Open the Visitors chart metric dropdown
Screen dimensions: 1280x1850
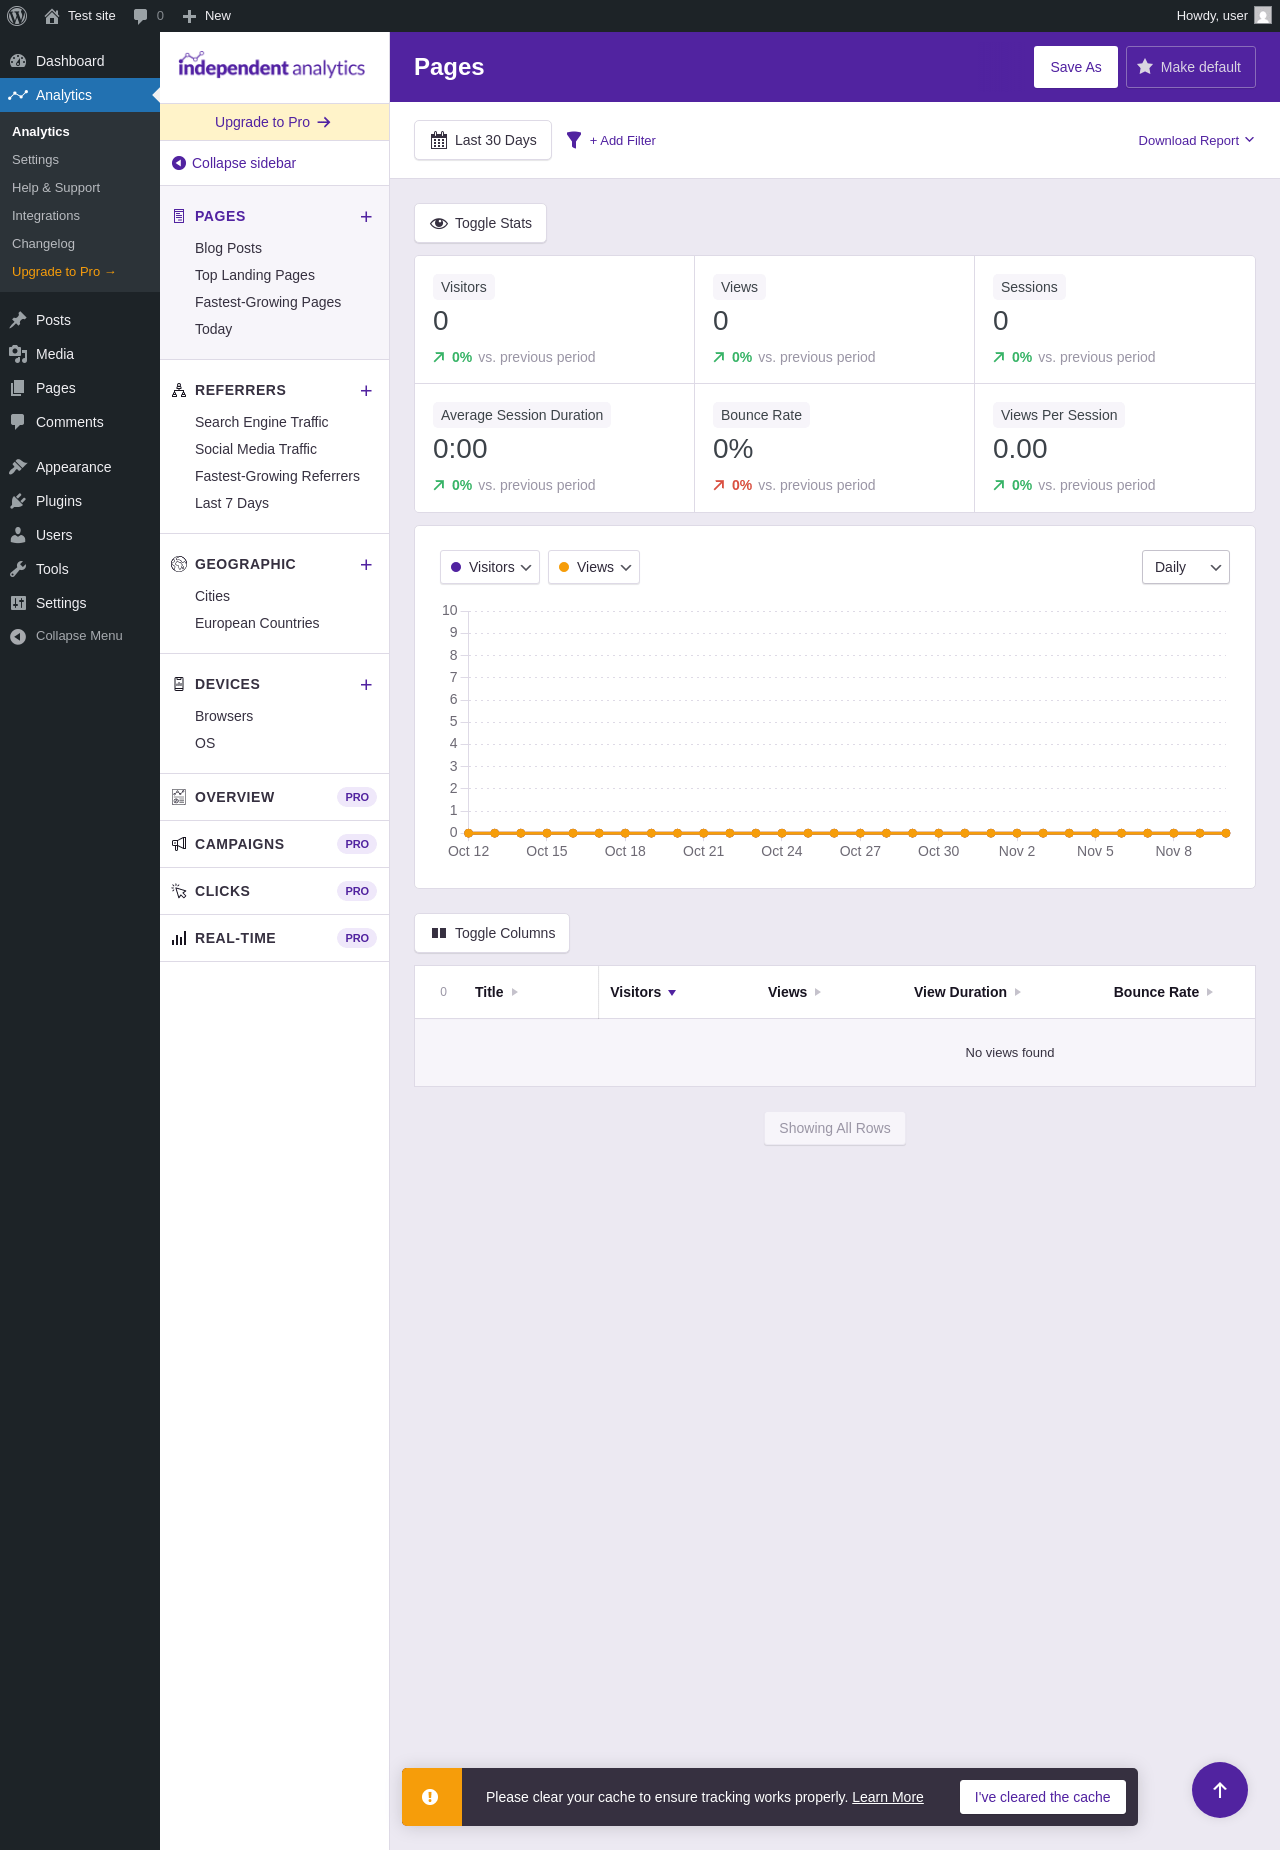490,567
